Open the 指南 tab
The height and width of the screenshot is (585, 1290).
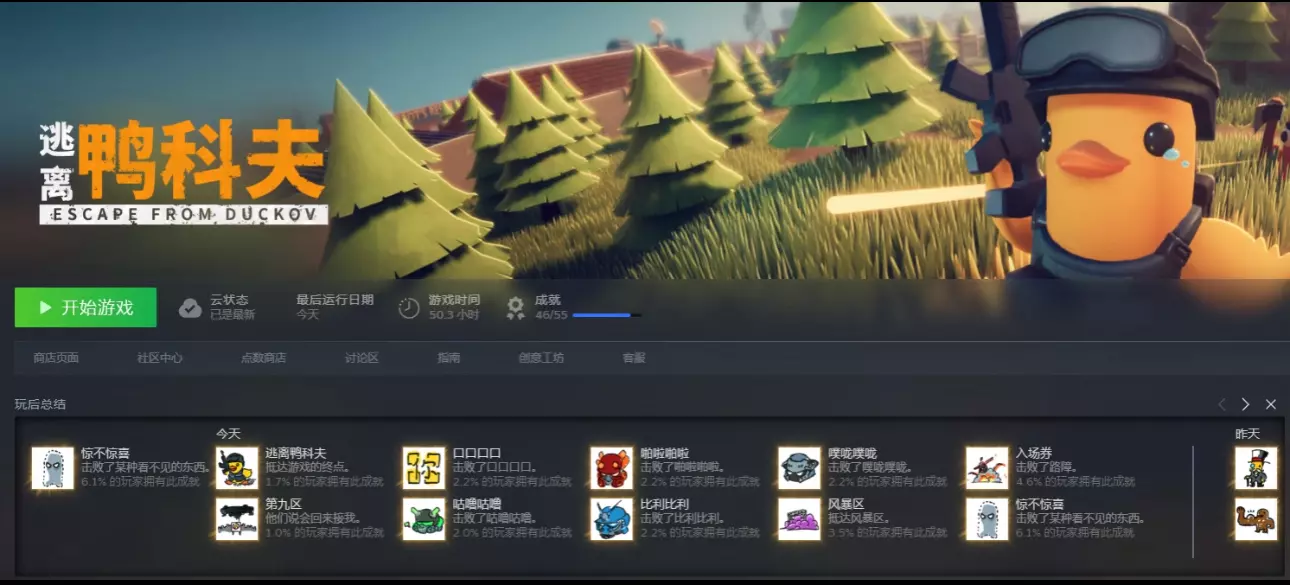coord(449,358)
